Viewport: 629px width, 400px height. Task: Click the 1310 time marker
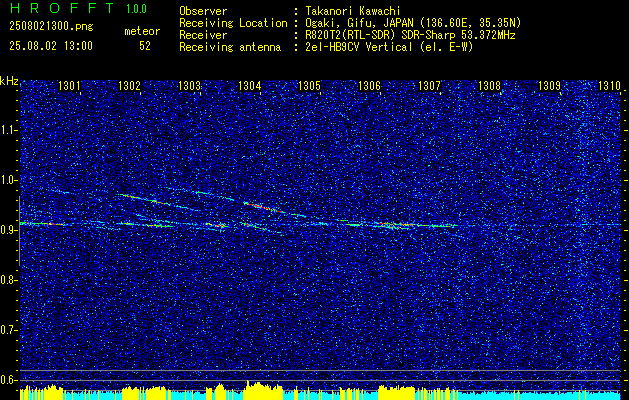pyautogui.click(x=609, y=85)
